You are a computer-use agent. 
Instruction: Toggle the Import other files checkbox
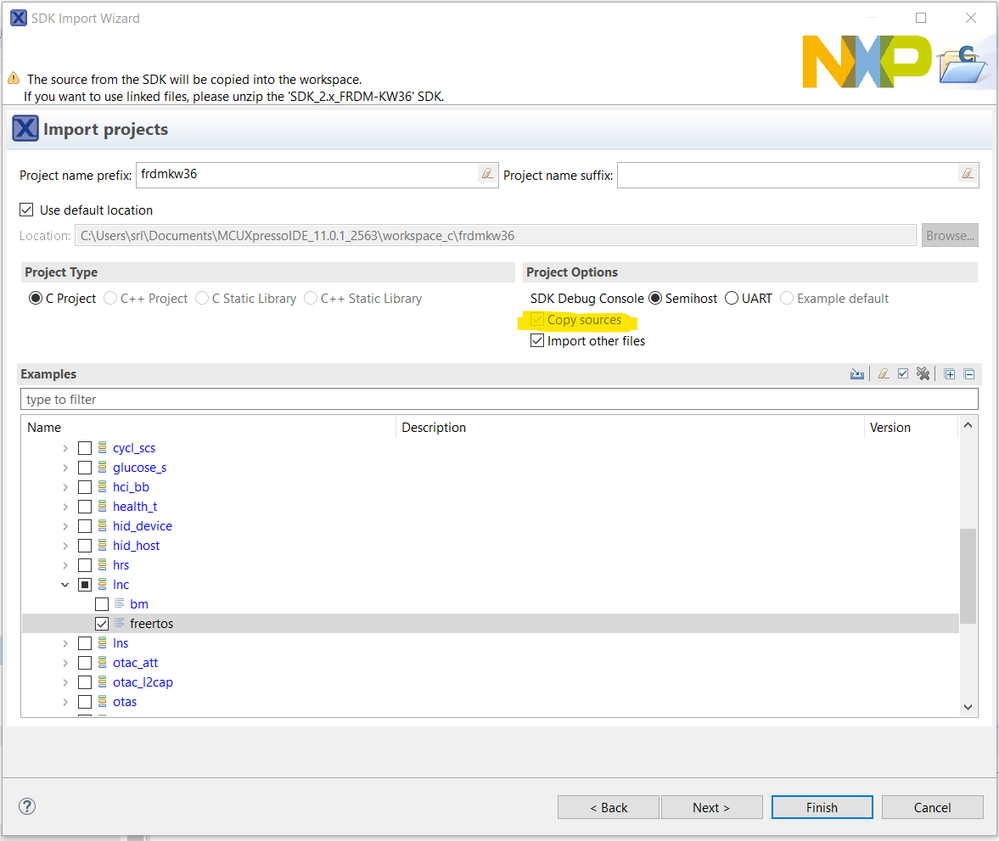pos(537,341)
